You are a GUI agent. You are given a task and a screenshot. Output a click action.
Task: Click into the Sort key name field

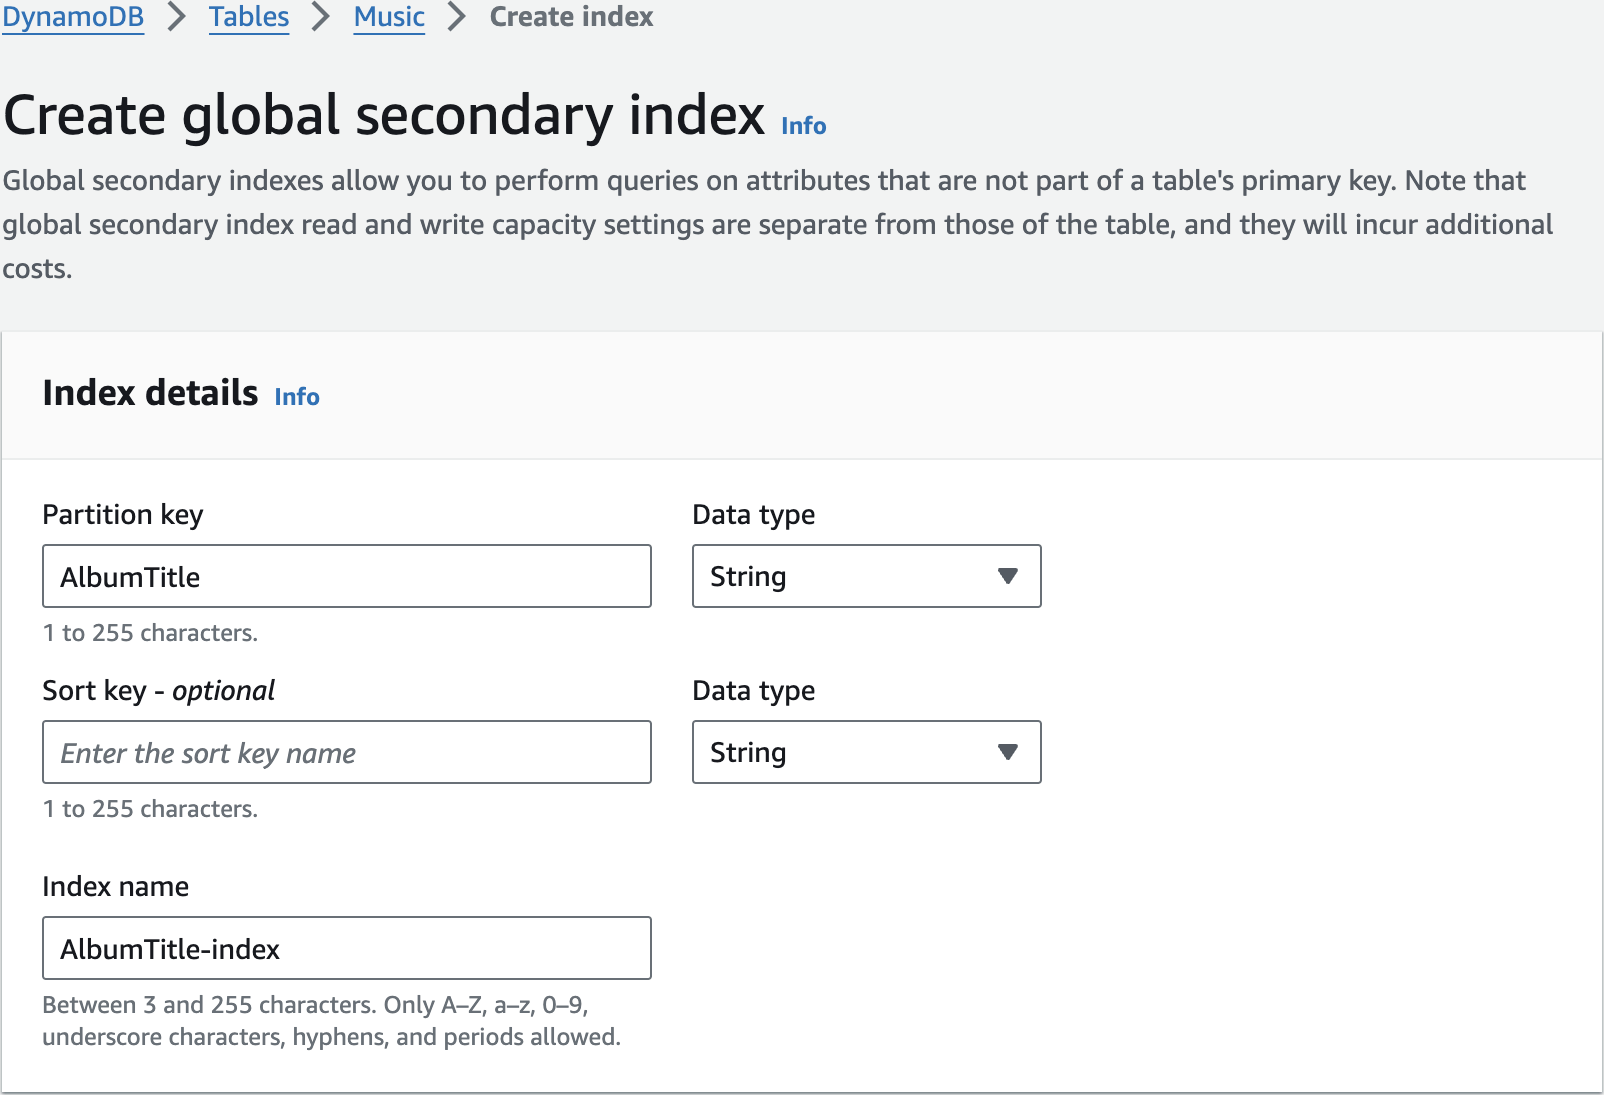[347, 752]
